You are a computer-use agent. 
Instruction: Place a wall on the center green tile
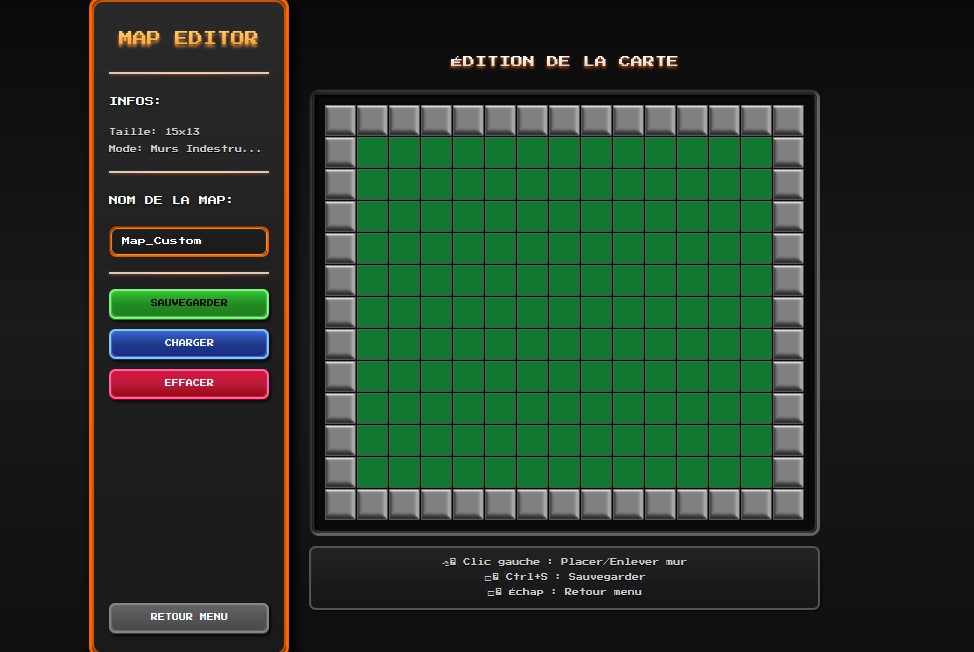tap(564, 312)
